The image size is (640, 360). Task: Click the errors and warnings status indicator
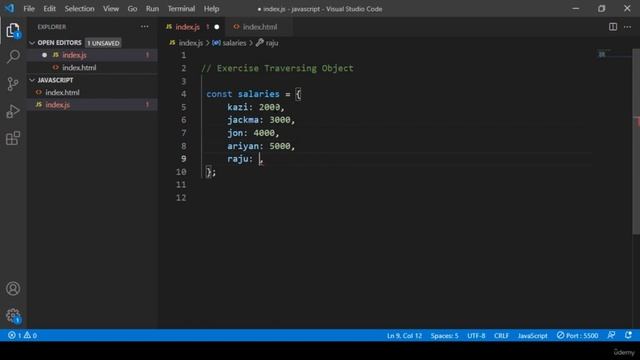[22, 335]
